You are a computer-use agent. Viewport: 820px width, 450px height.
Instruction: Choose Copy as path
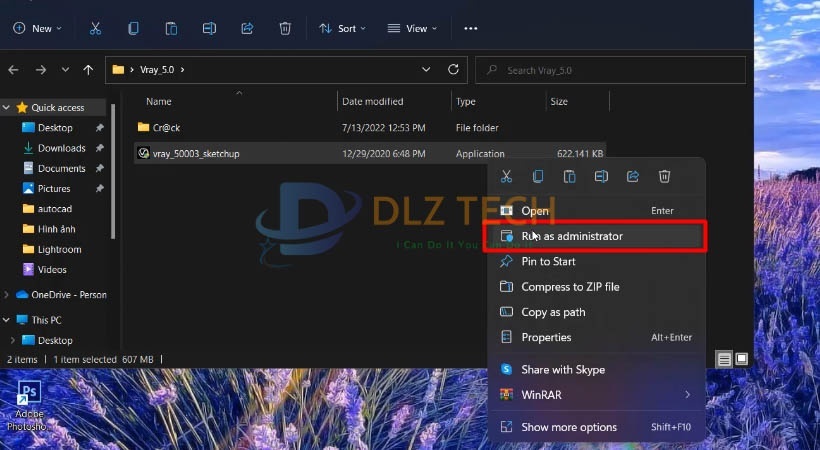click(x=596, y=312)
